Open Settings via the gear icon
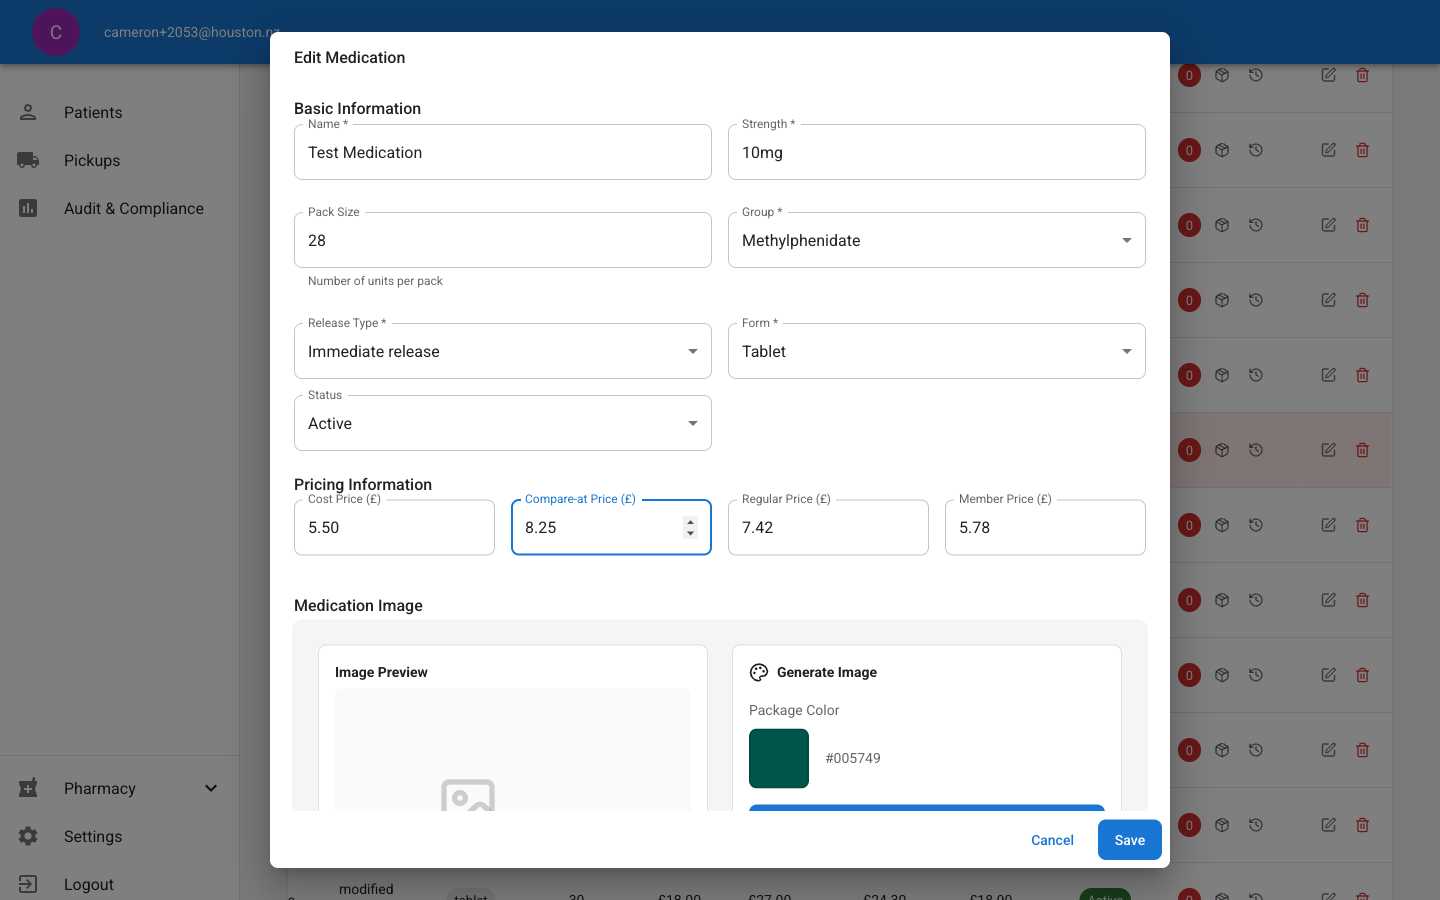 tap(28, 836)
